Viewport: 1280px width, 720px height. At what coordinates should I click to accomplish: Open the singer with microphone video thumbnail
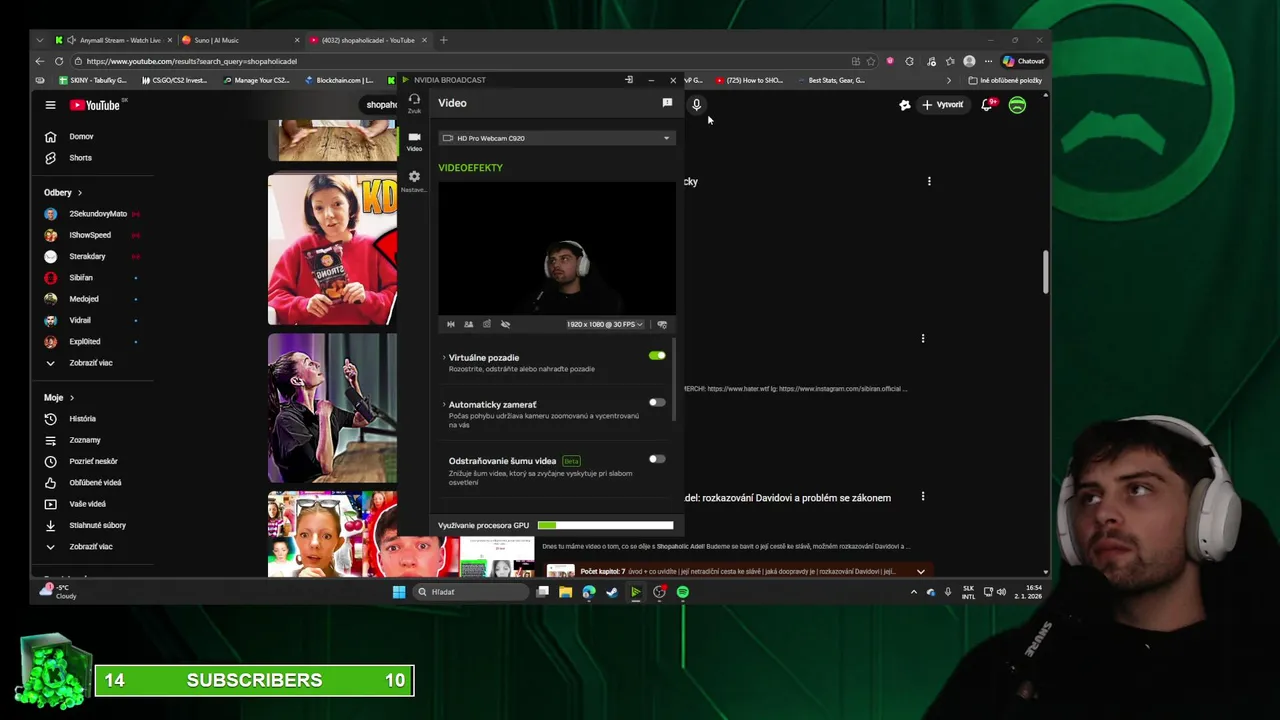(x=332, y=408)
